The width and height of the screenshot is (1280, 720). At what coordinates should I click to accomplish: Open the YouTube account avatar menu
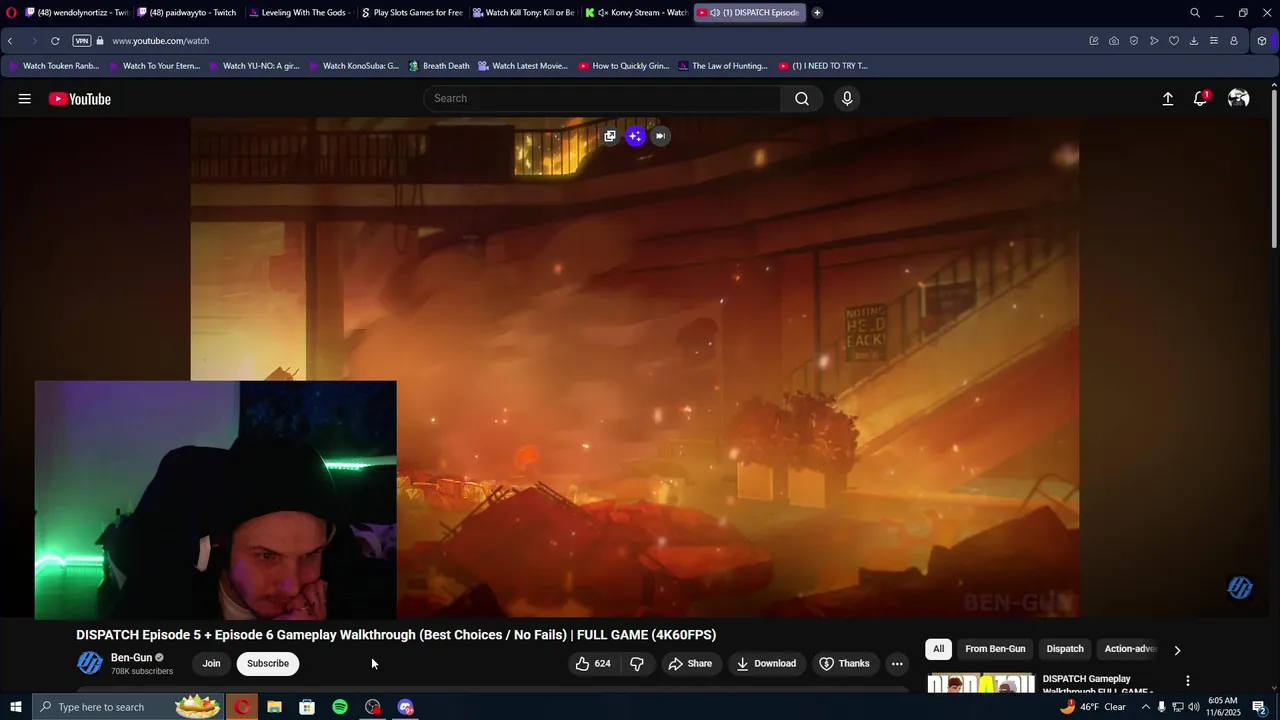[x=1238, y=99]
